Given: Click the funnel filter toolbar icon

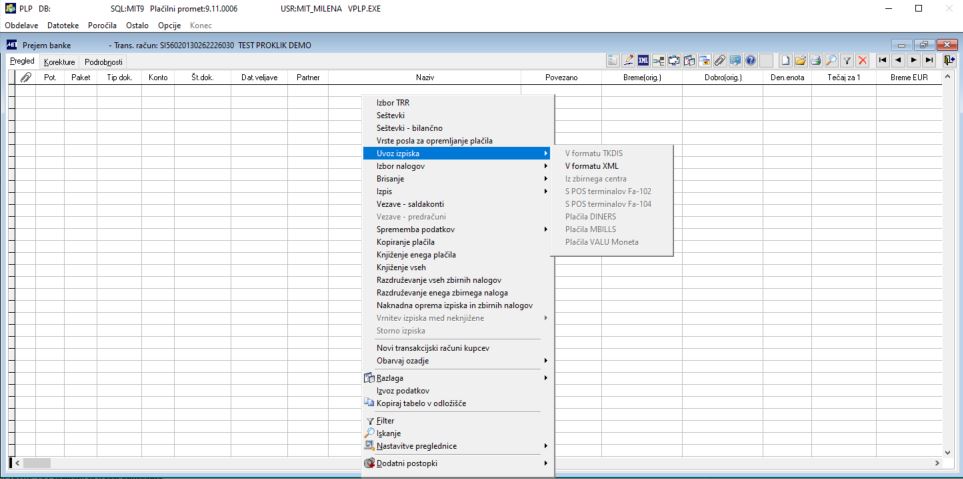Looking at the screenshot, I should coord(847,60).
